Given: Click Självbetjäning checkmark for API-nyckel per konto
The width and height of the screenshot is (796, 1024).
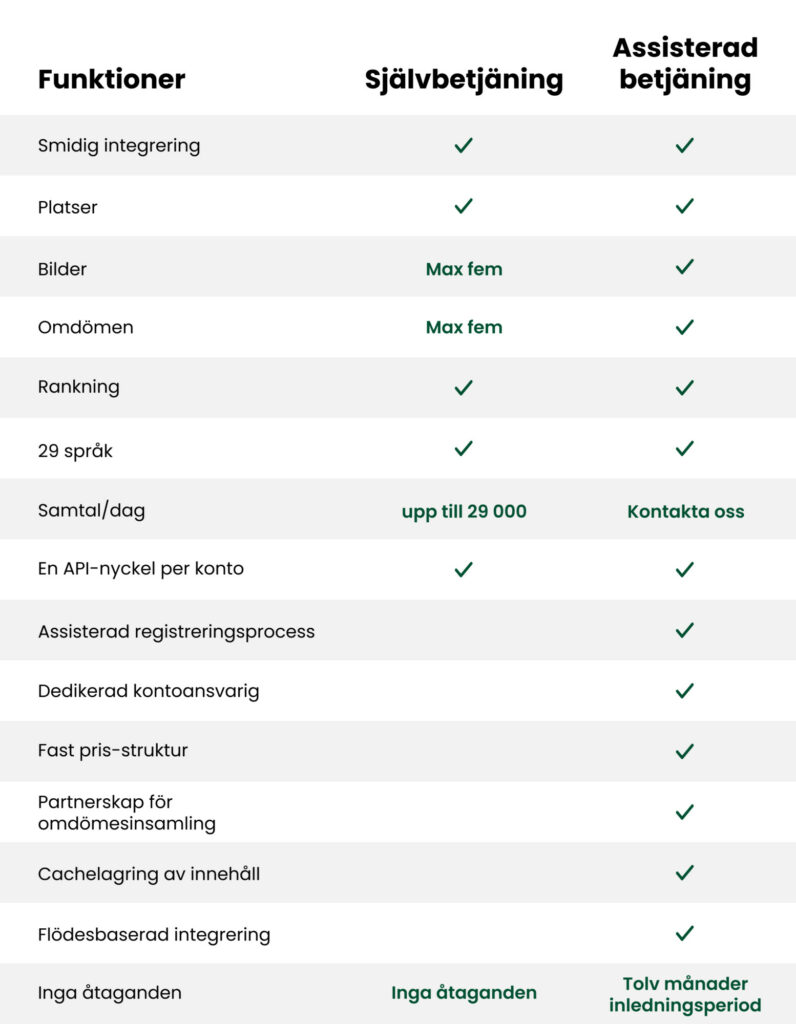Looking at the screenshot, I should [x=463, y=569].
